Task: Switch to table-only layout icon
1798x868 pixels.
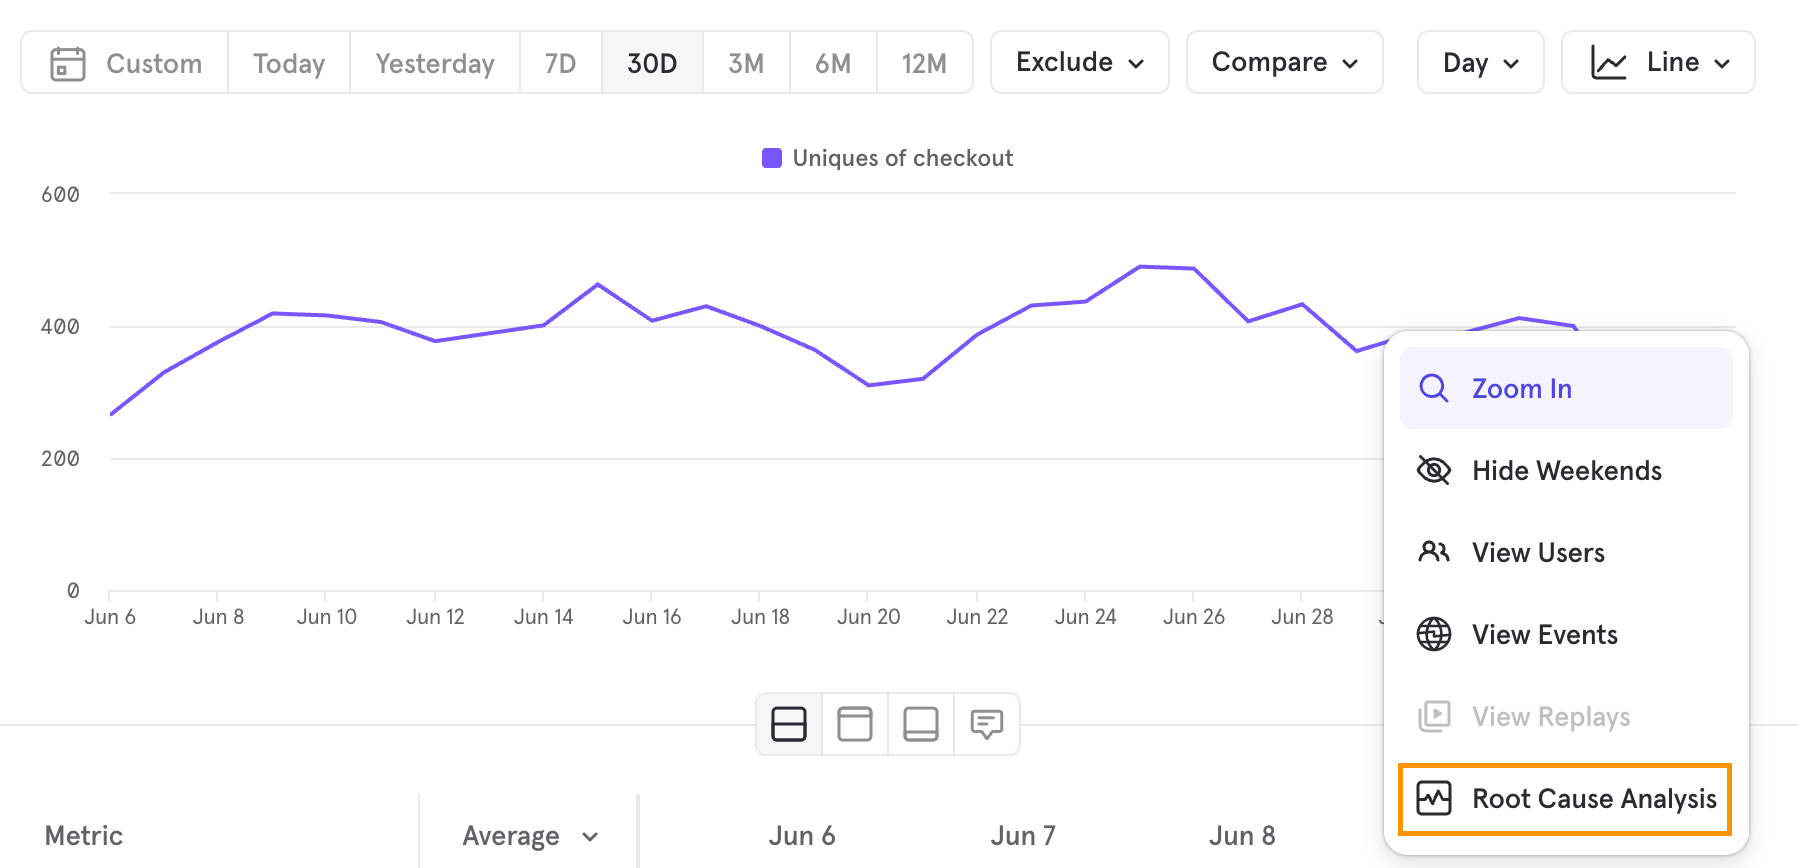Action: (x=921, y=724)
